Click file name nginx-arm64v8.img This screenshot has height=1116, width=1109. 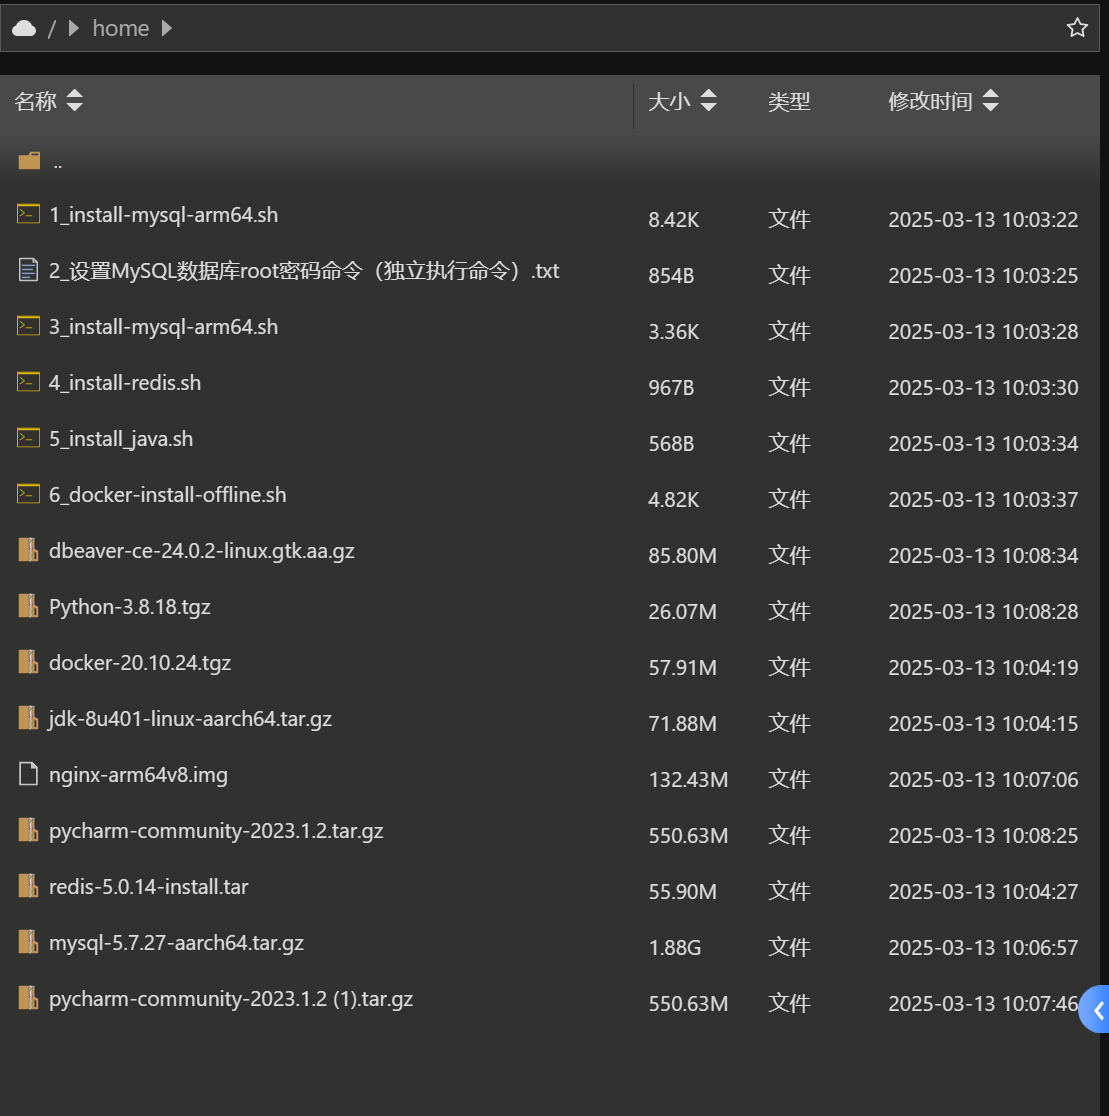click(x=138, y=775)
